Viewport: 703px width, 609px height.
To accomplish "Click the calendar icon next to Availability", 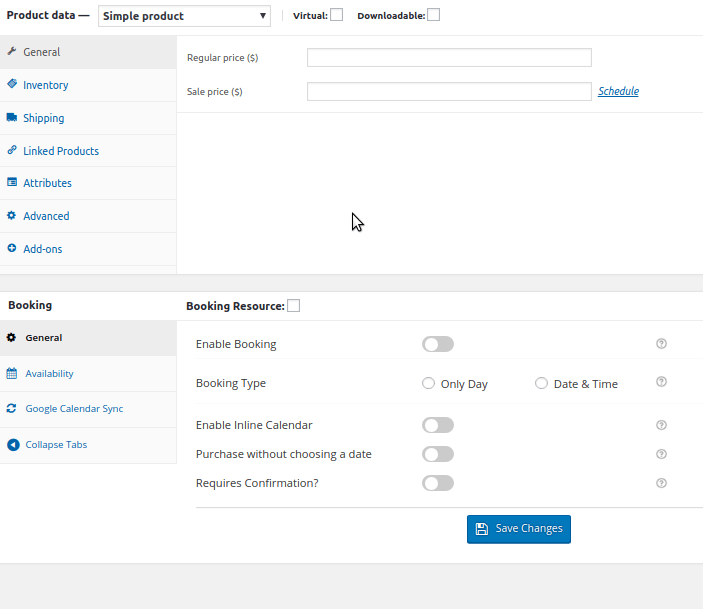I will [x=12, y=374].
